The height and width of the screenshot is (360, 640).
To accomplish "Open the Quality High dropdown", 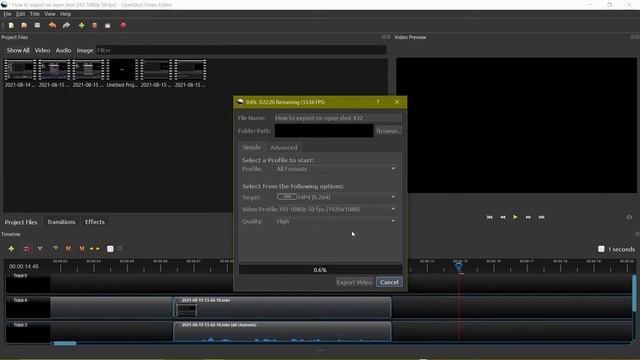I will click(336, 221).
